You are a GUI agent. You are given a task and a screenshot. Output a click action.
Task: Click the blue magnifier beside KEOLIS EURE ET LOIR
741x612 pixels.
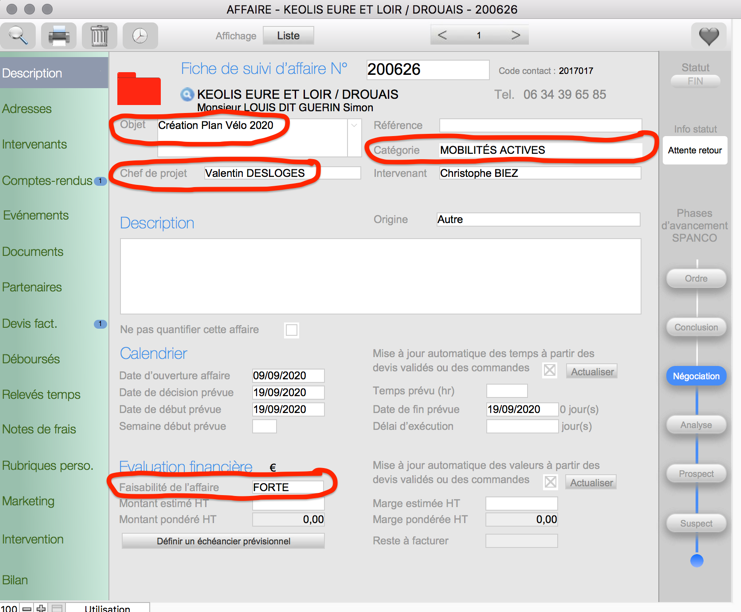(187, 95)
